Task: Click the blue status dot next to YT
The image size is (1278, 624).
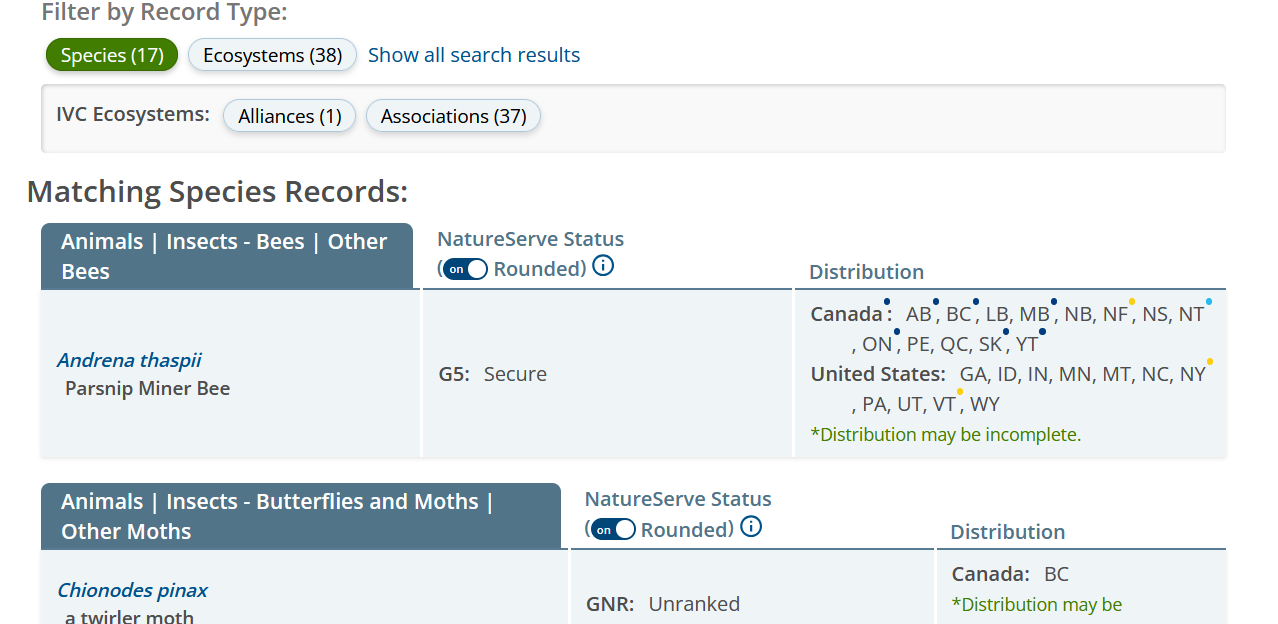Action: tap(1042, 331)
